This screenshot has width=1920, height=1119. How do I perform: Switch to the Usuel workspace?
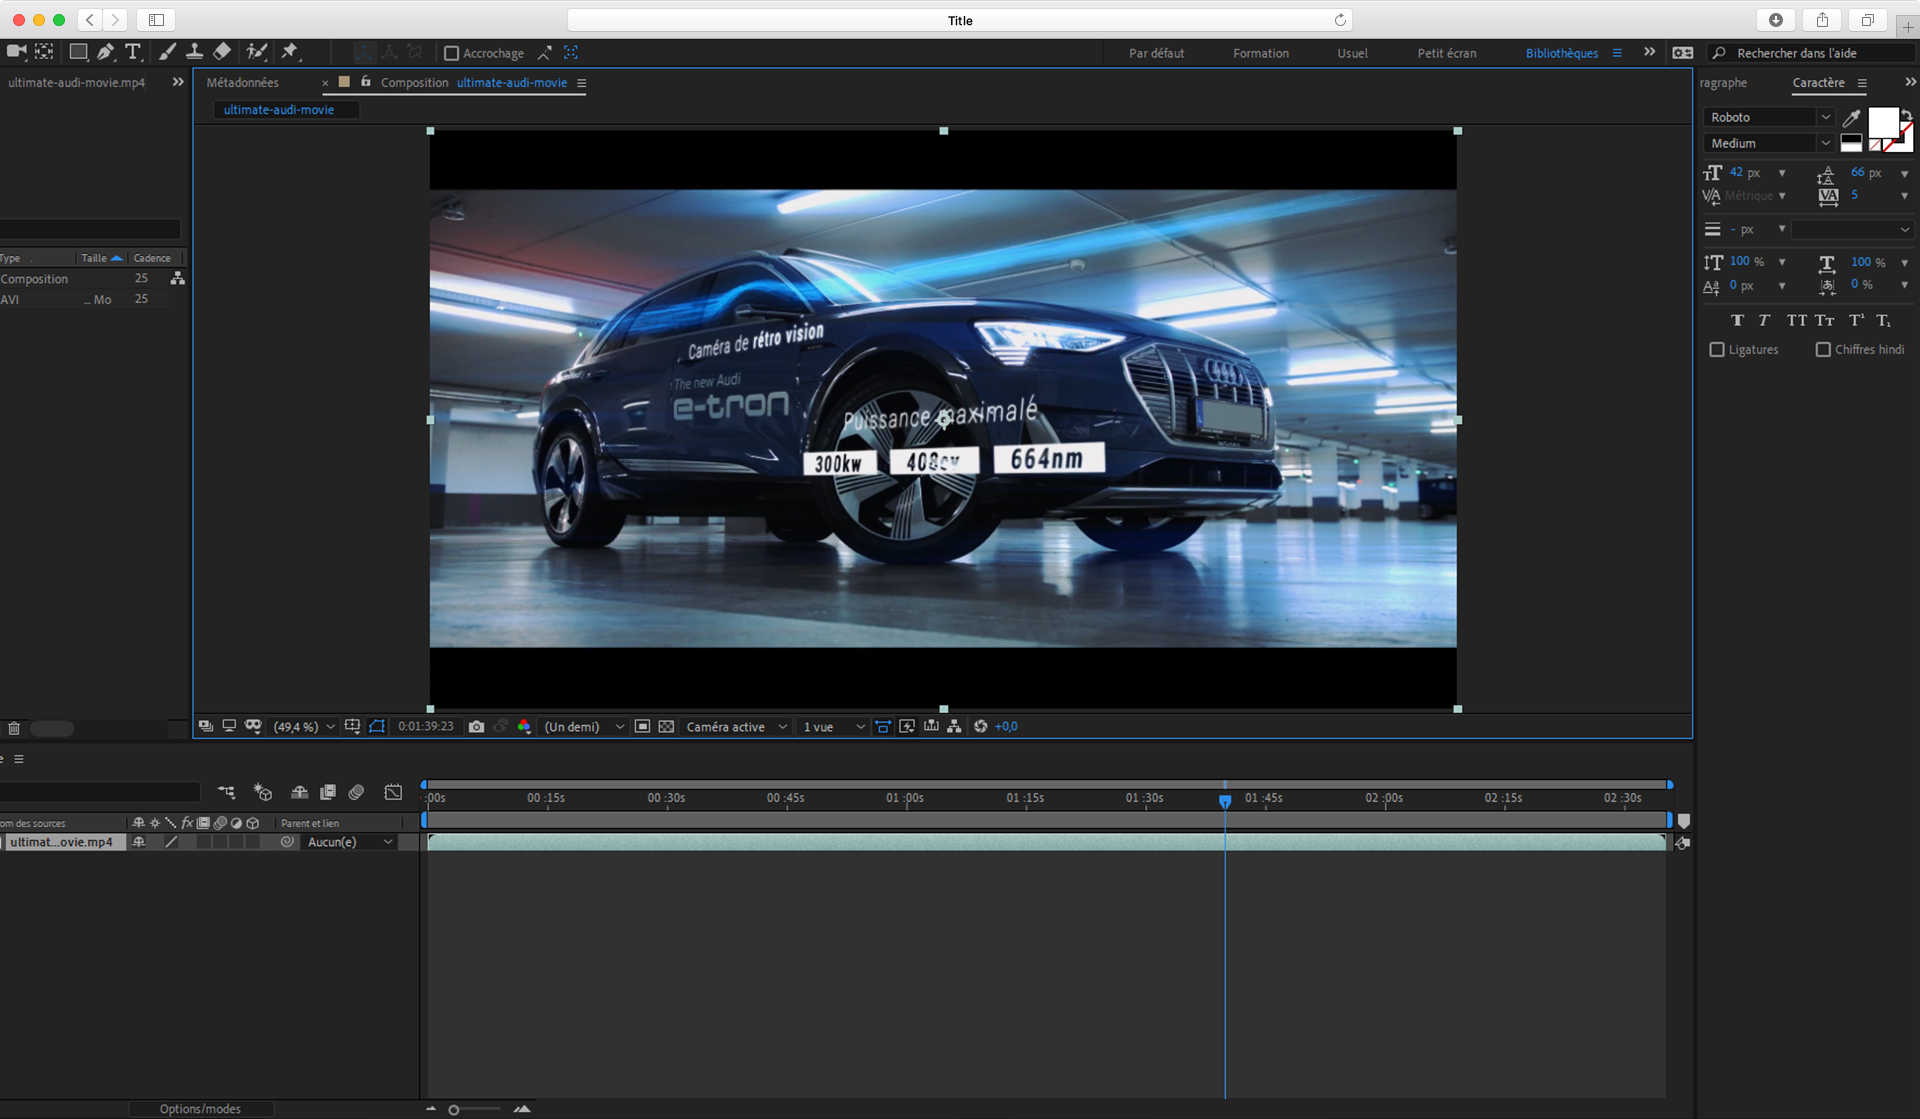(x=1352, y=53)
